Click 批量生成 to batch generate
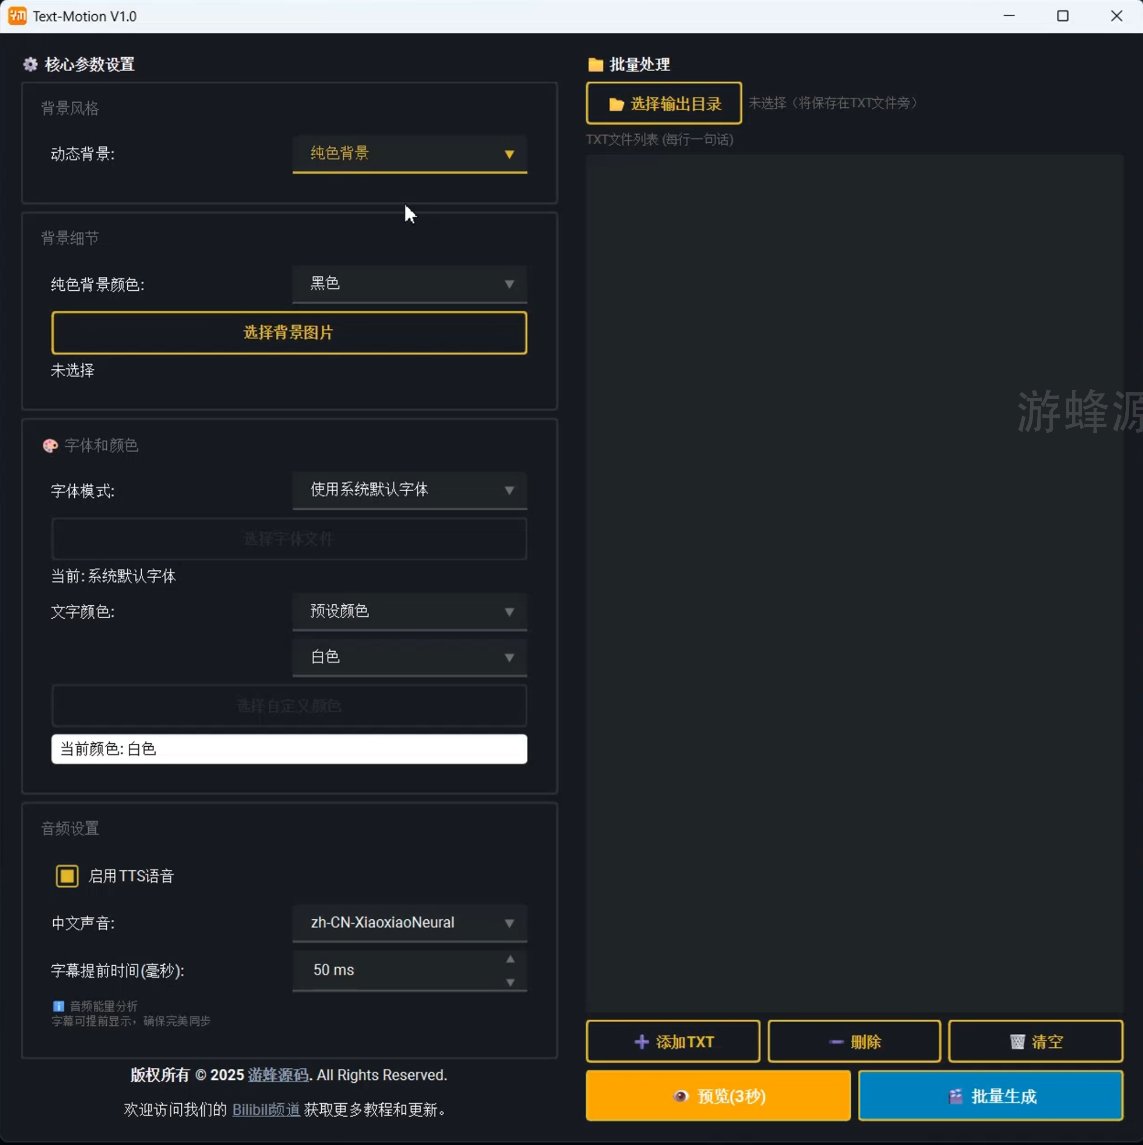This screenshot has width=1143, height=1145. click(x=990, y=1096)
